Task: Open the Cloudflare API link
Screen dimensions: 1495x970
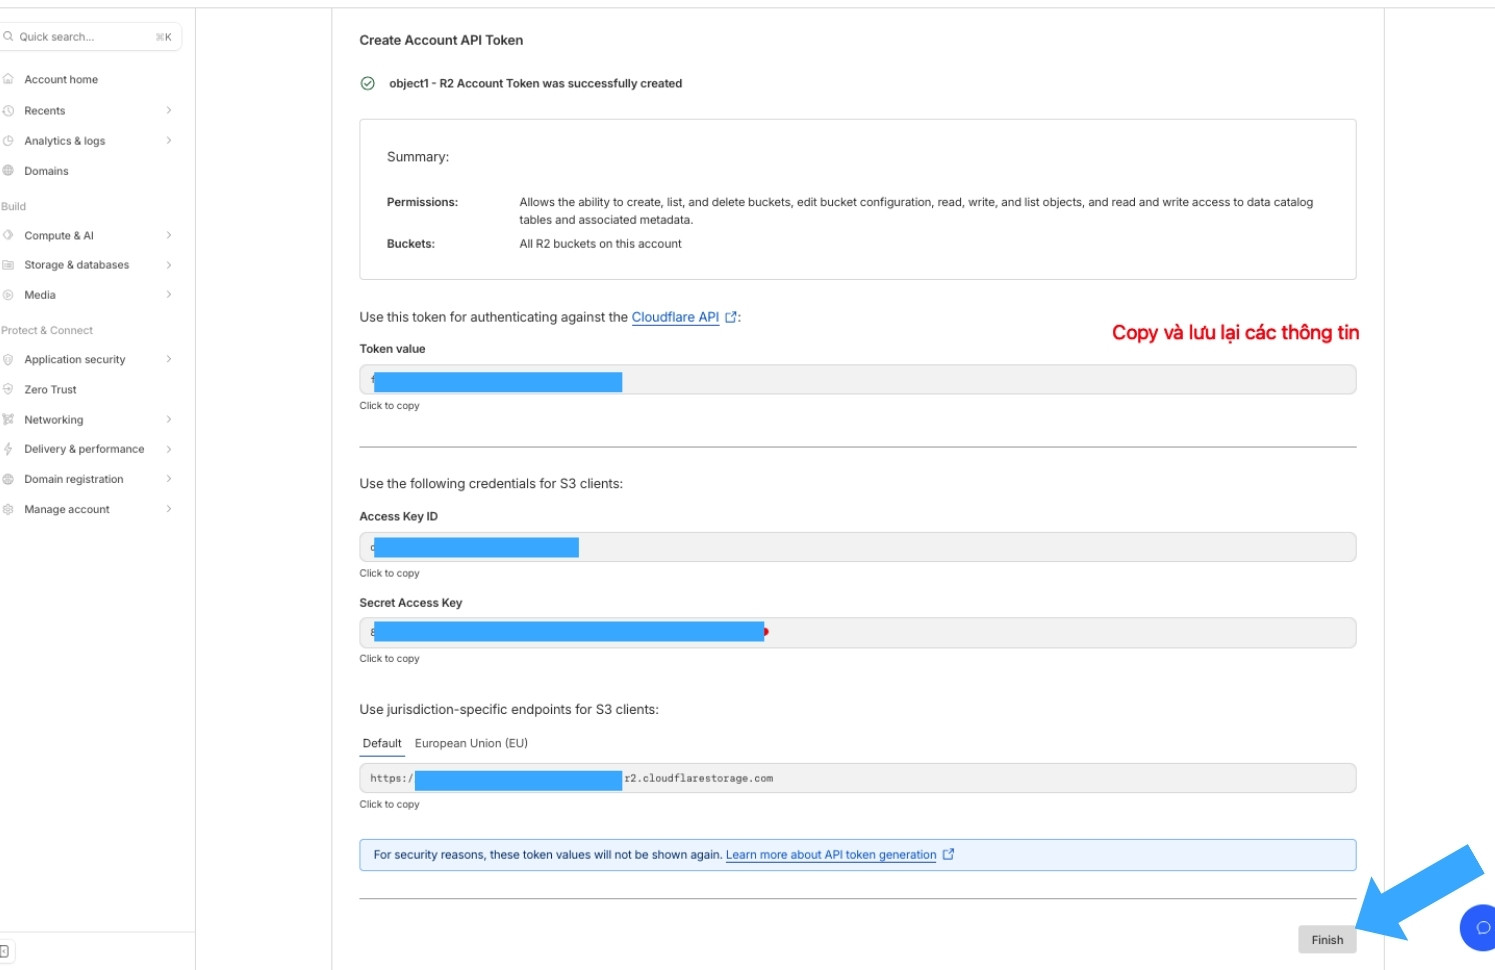Action: coord(675,318)
